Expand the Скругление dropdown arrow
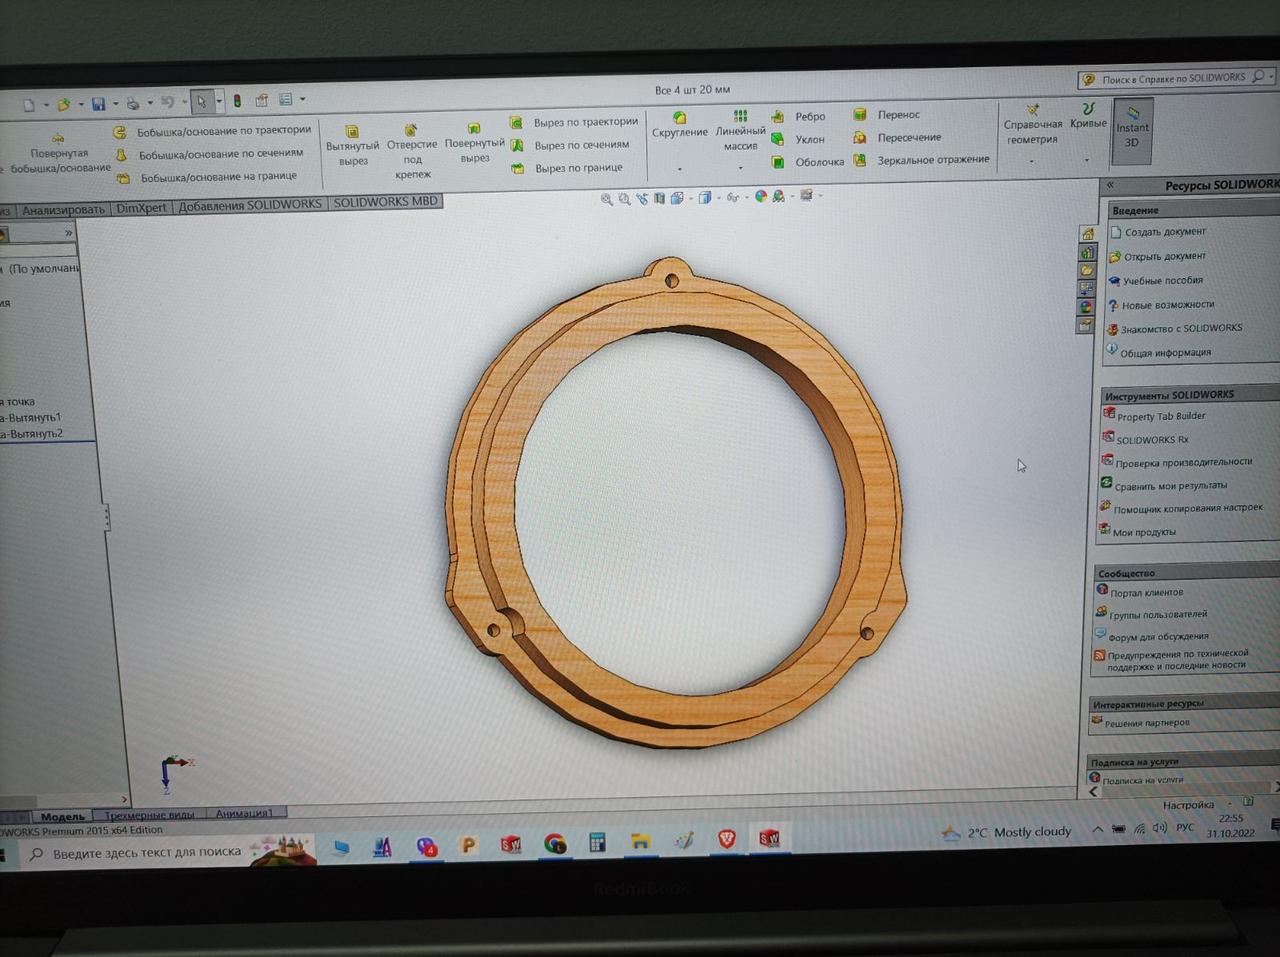1280x957 pixels. (x=680, y=169)
